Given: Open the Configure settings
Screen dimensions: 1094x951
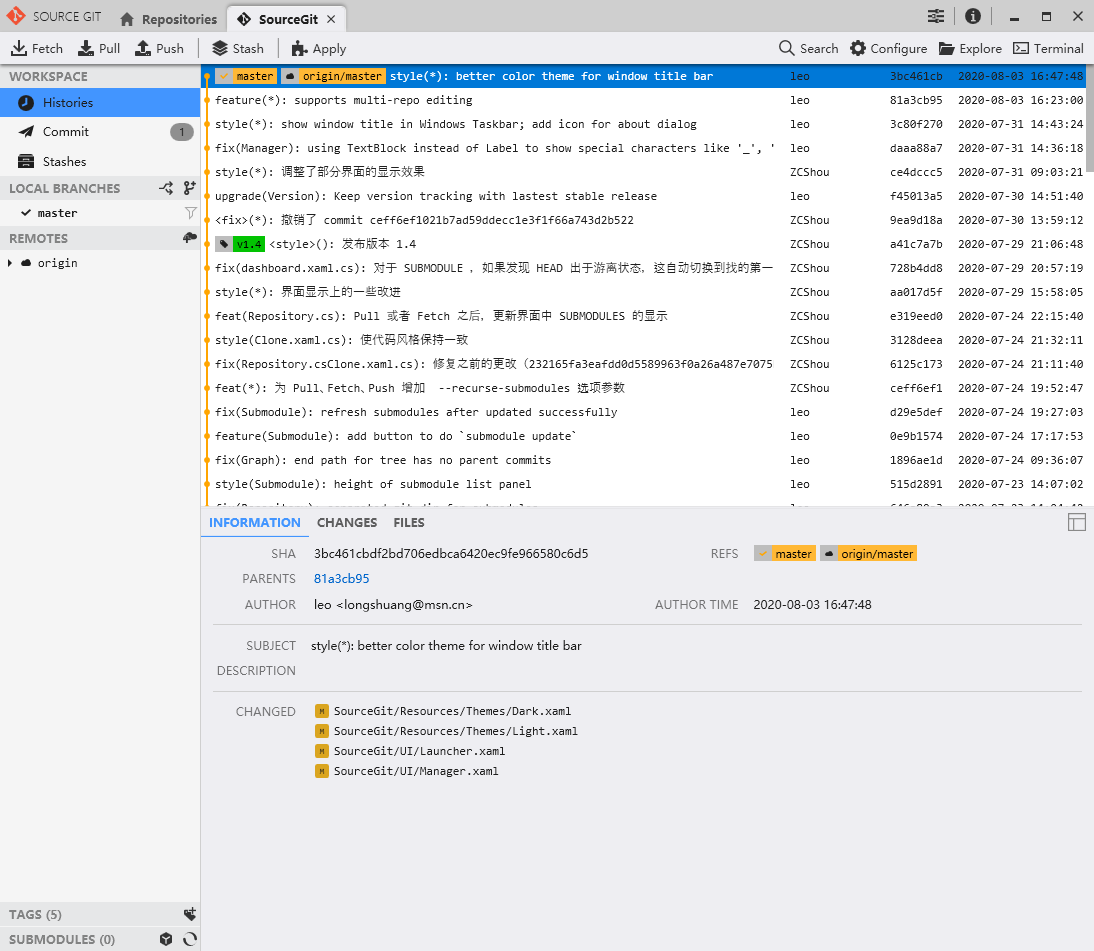Looking at the screenshot, I should 888,48.
